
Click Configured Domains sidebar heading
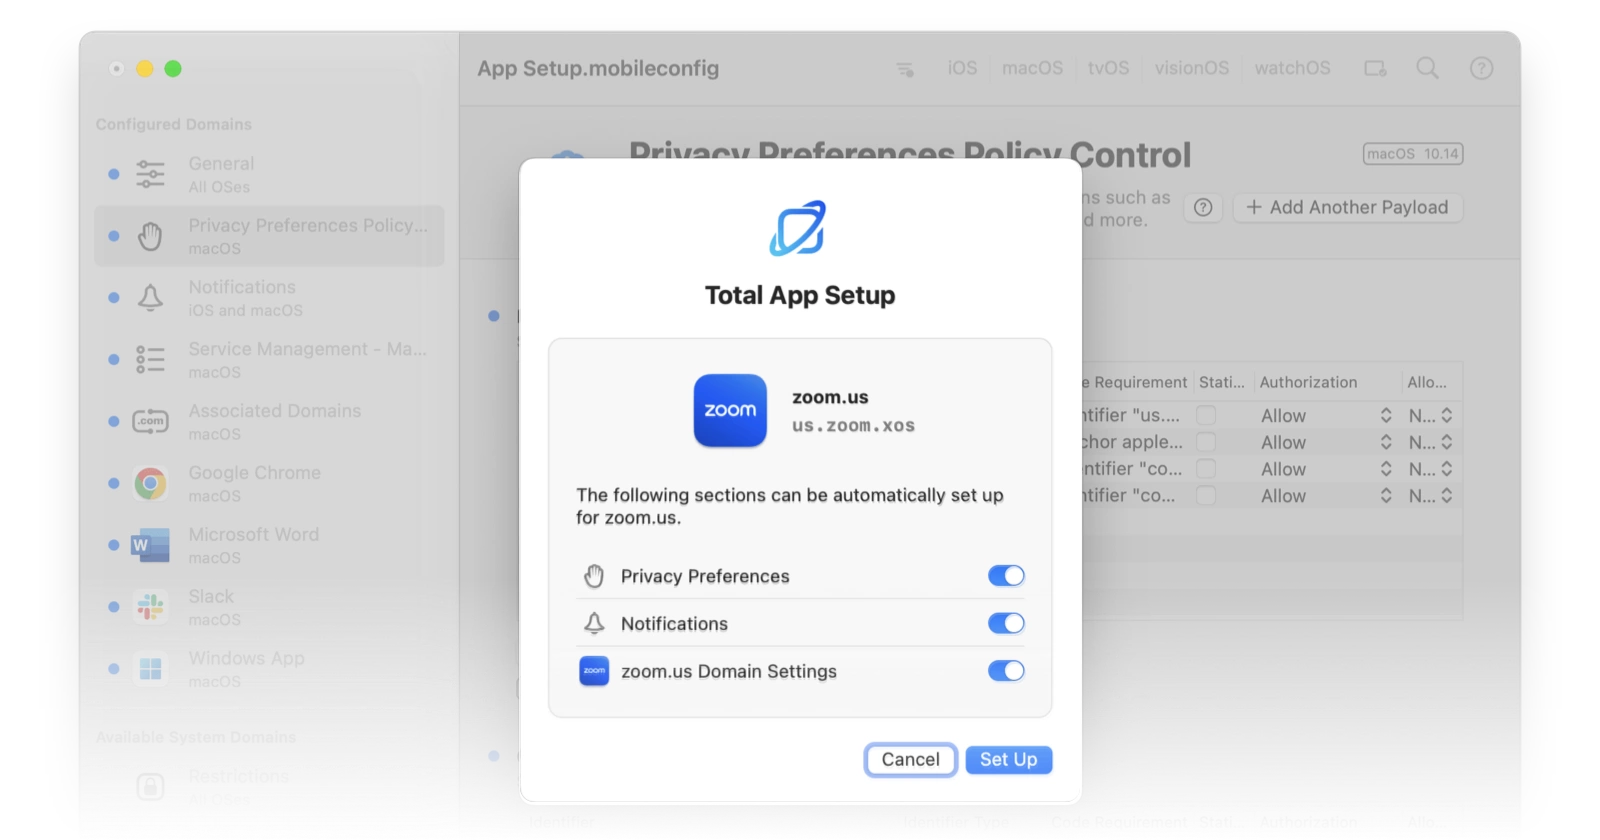pos(174,125)
